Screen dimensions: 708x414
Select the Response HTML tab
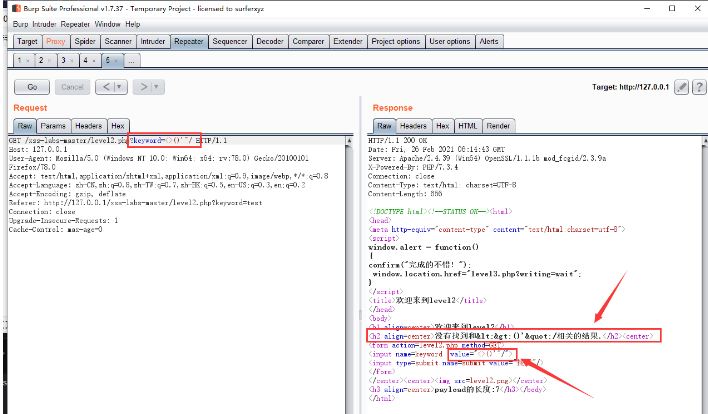pos(468,126)
